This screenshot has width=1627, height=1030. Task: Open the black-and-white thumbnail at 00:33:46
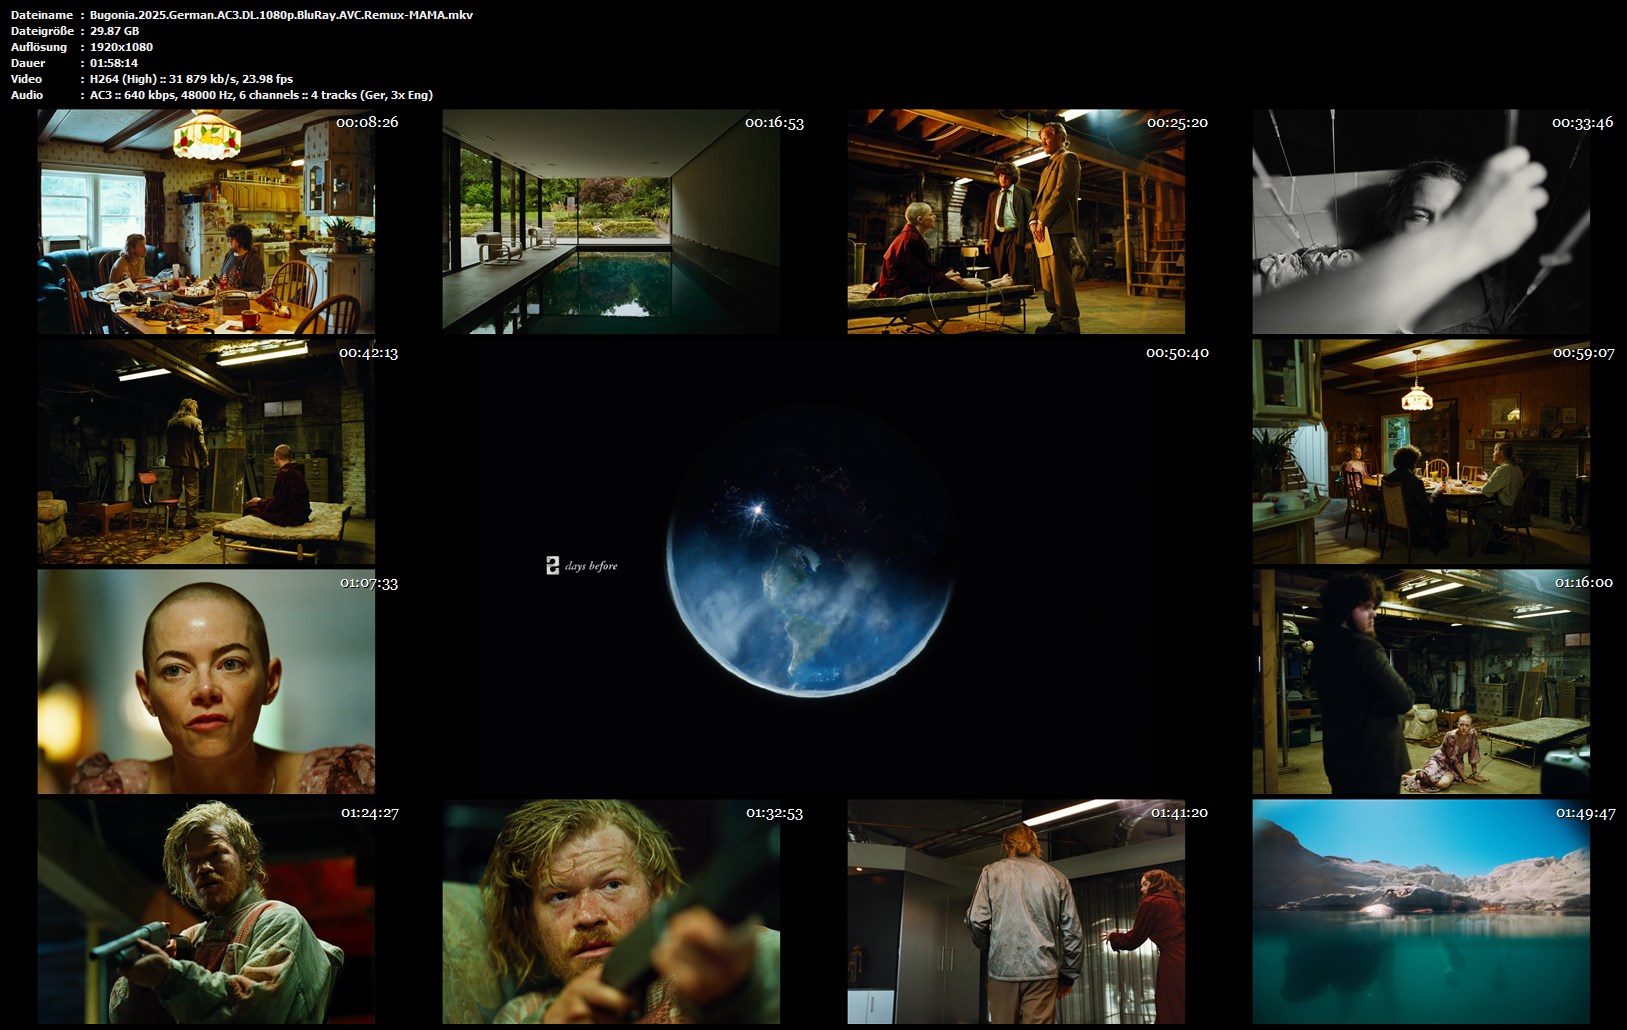click(x=1421, y=222)
